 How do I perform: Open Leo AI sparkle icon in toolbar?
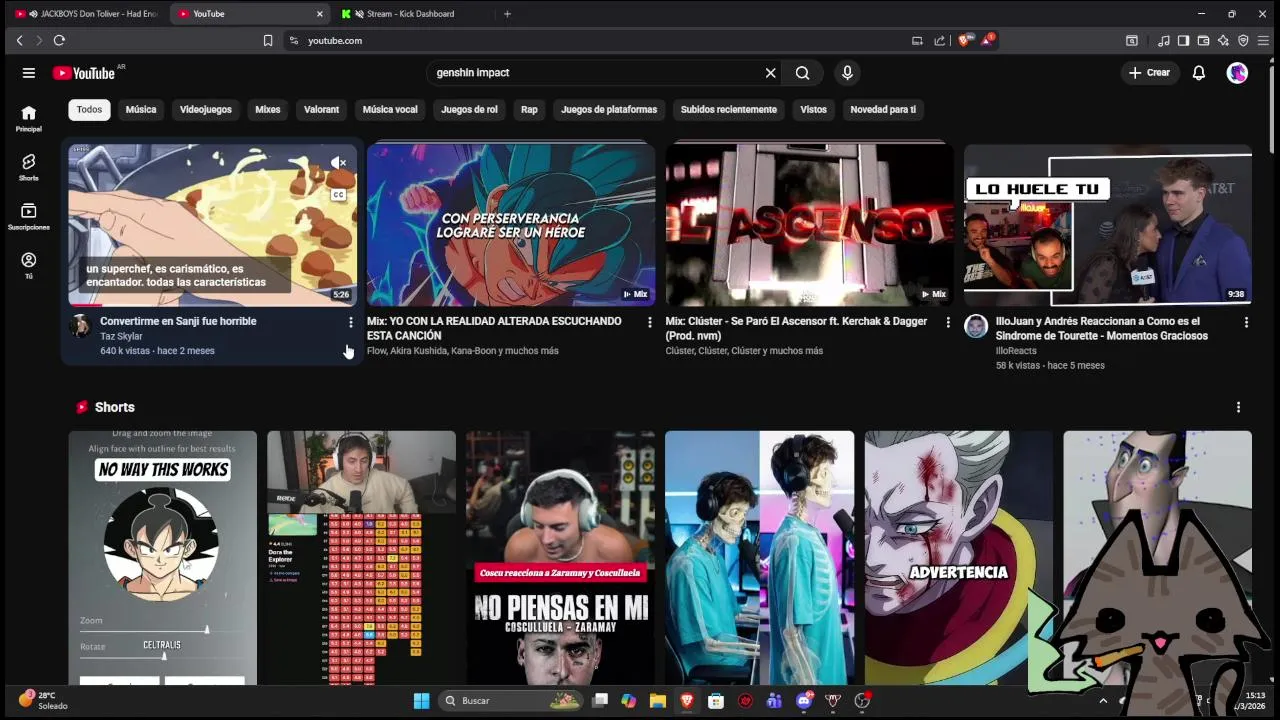[1223, 40]
